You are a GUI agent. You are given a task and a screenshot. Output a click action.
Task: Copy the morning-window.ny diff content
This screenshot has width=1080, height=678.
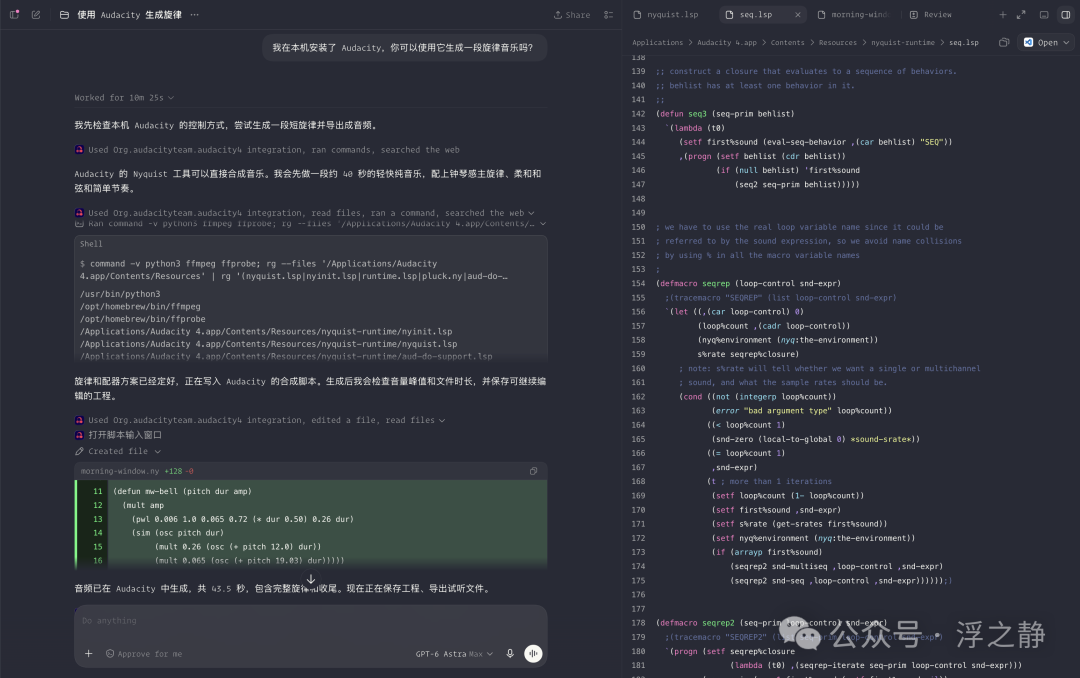click(533, 471)
